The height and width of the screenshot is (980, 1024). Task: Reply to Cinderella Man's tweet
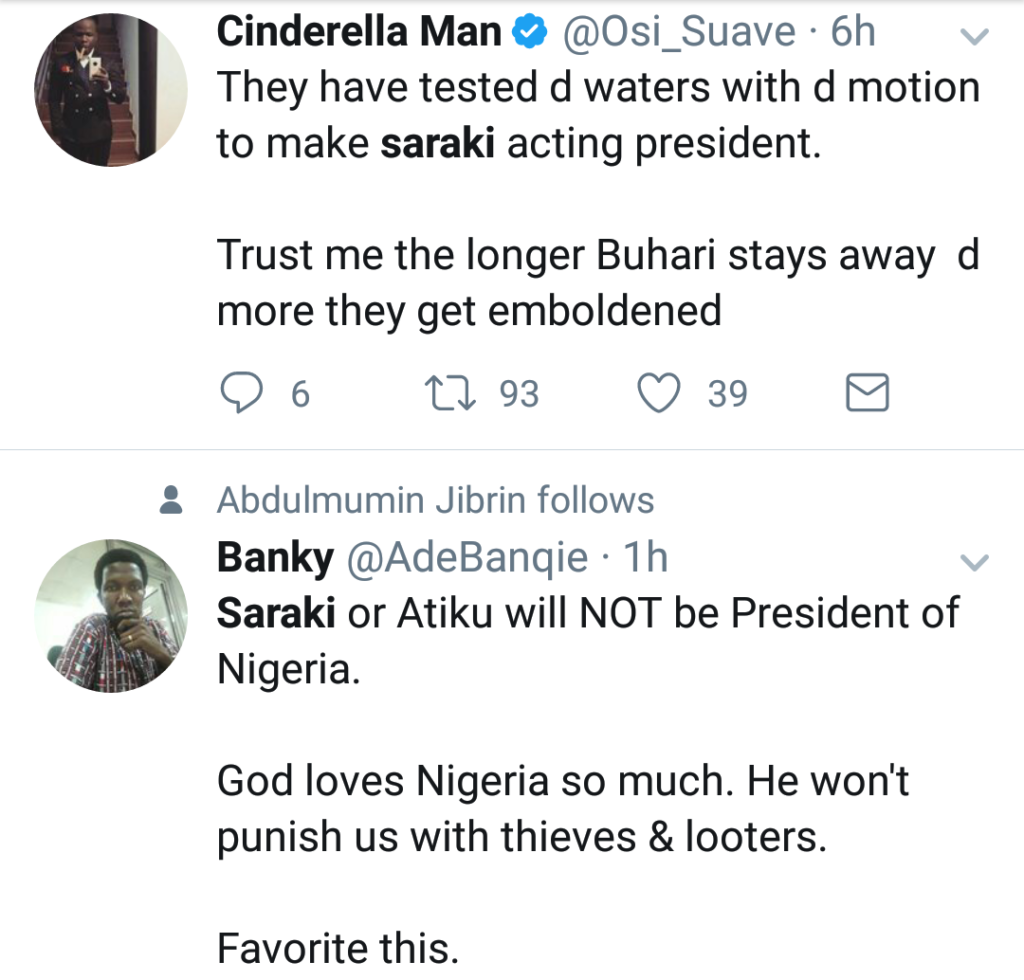pyautogui.click(x=241, y=394)
